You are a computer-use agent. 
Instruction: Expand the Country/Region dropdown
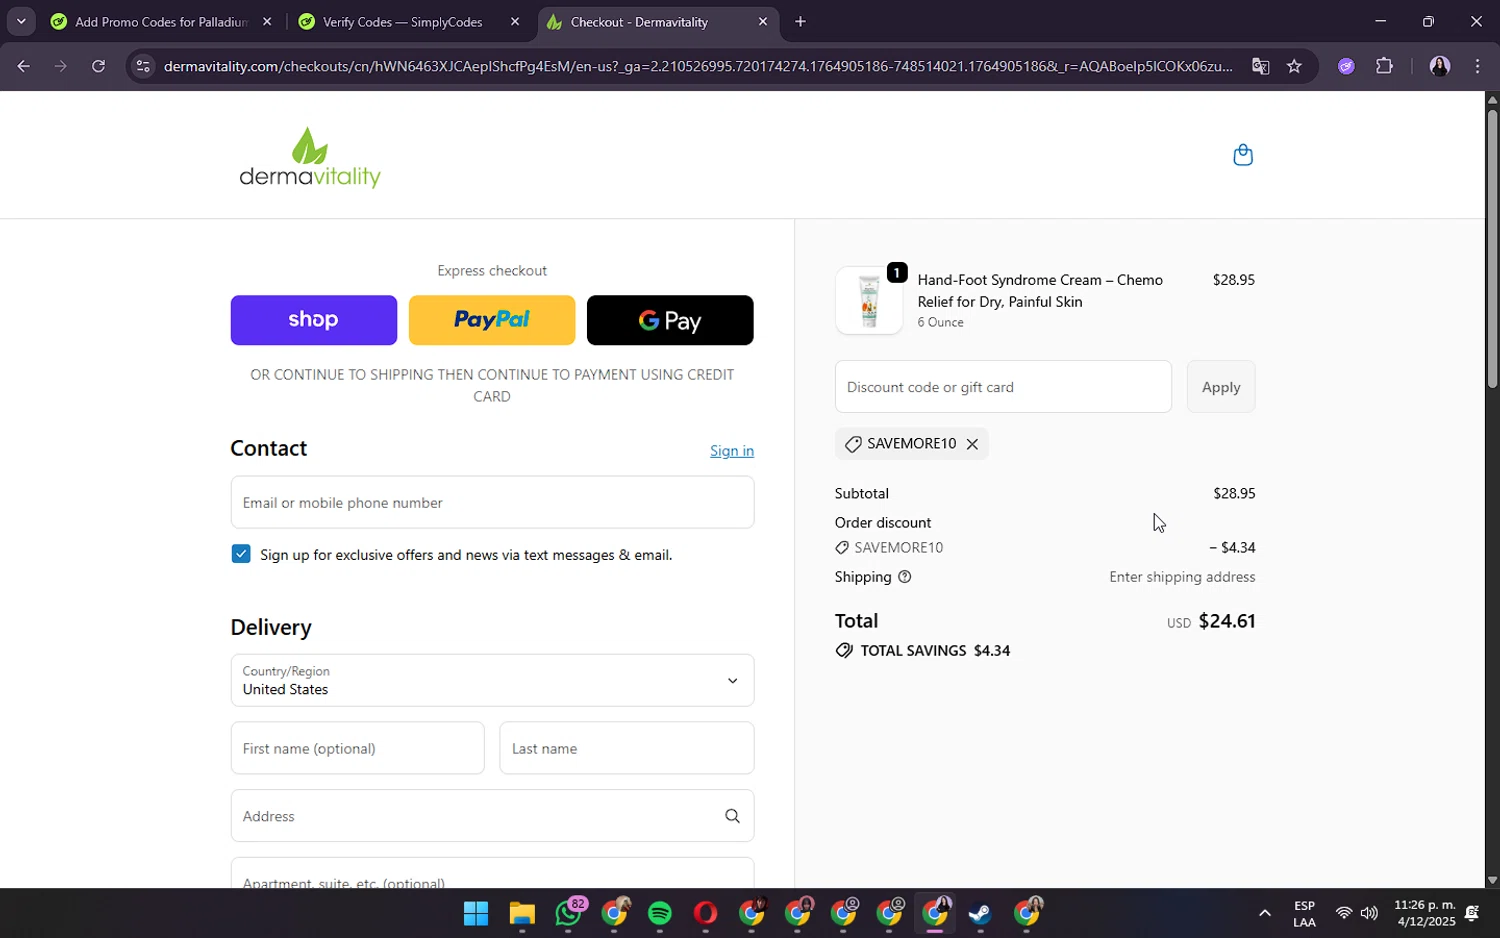(492, 680)
